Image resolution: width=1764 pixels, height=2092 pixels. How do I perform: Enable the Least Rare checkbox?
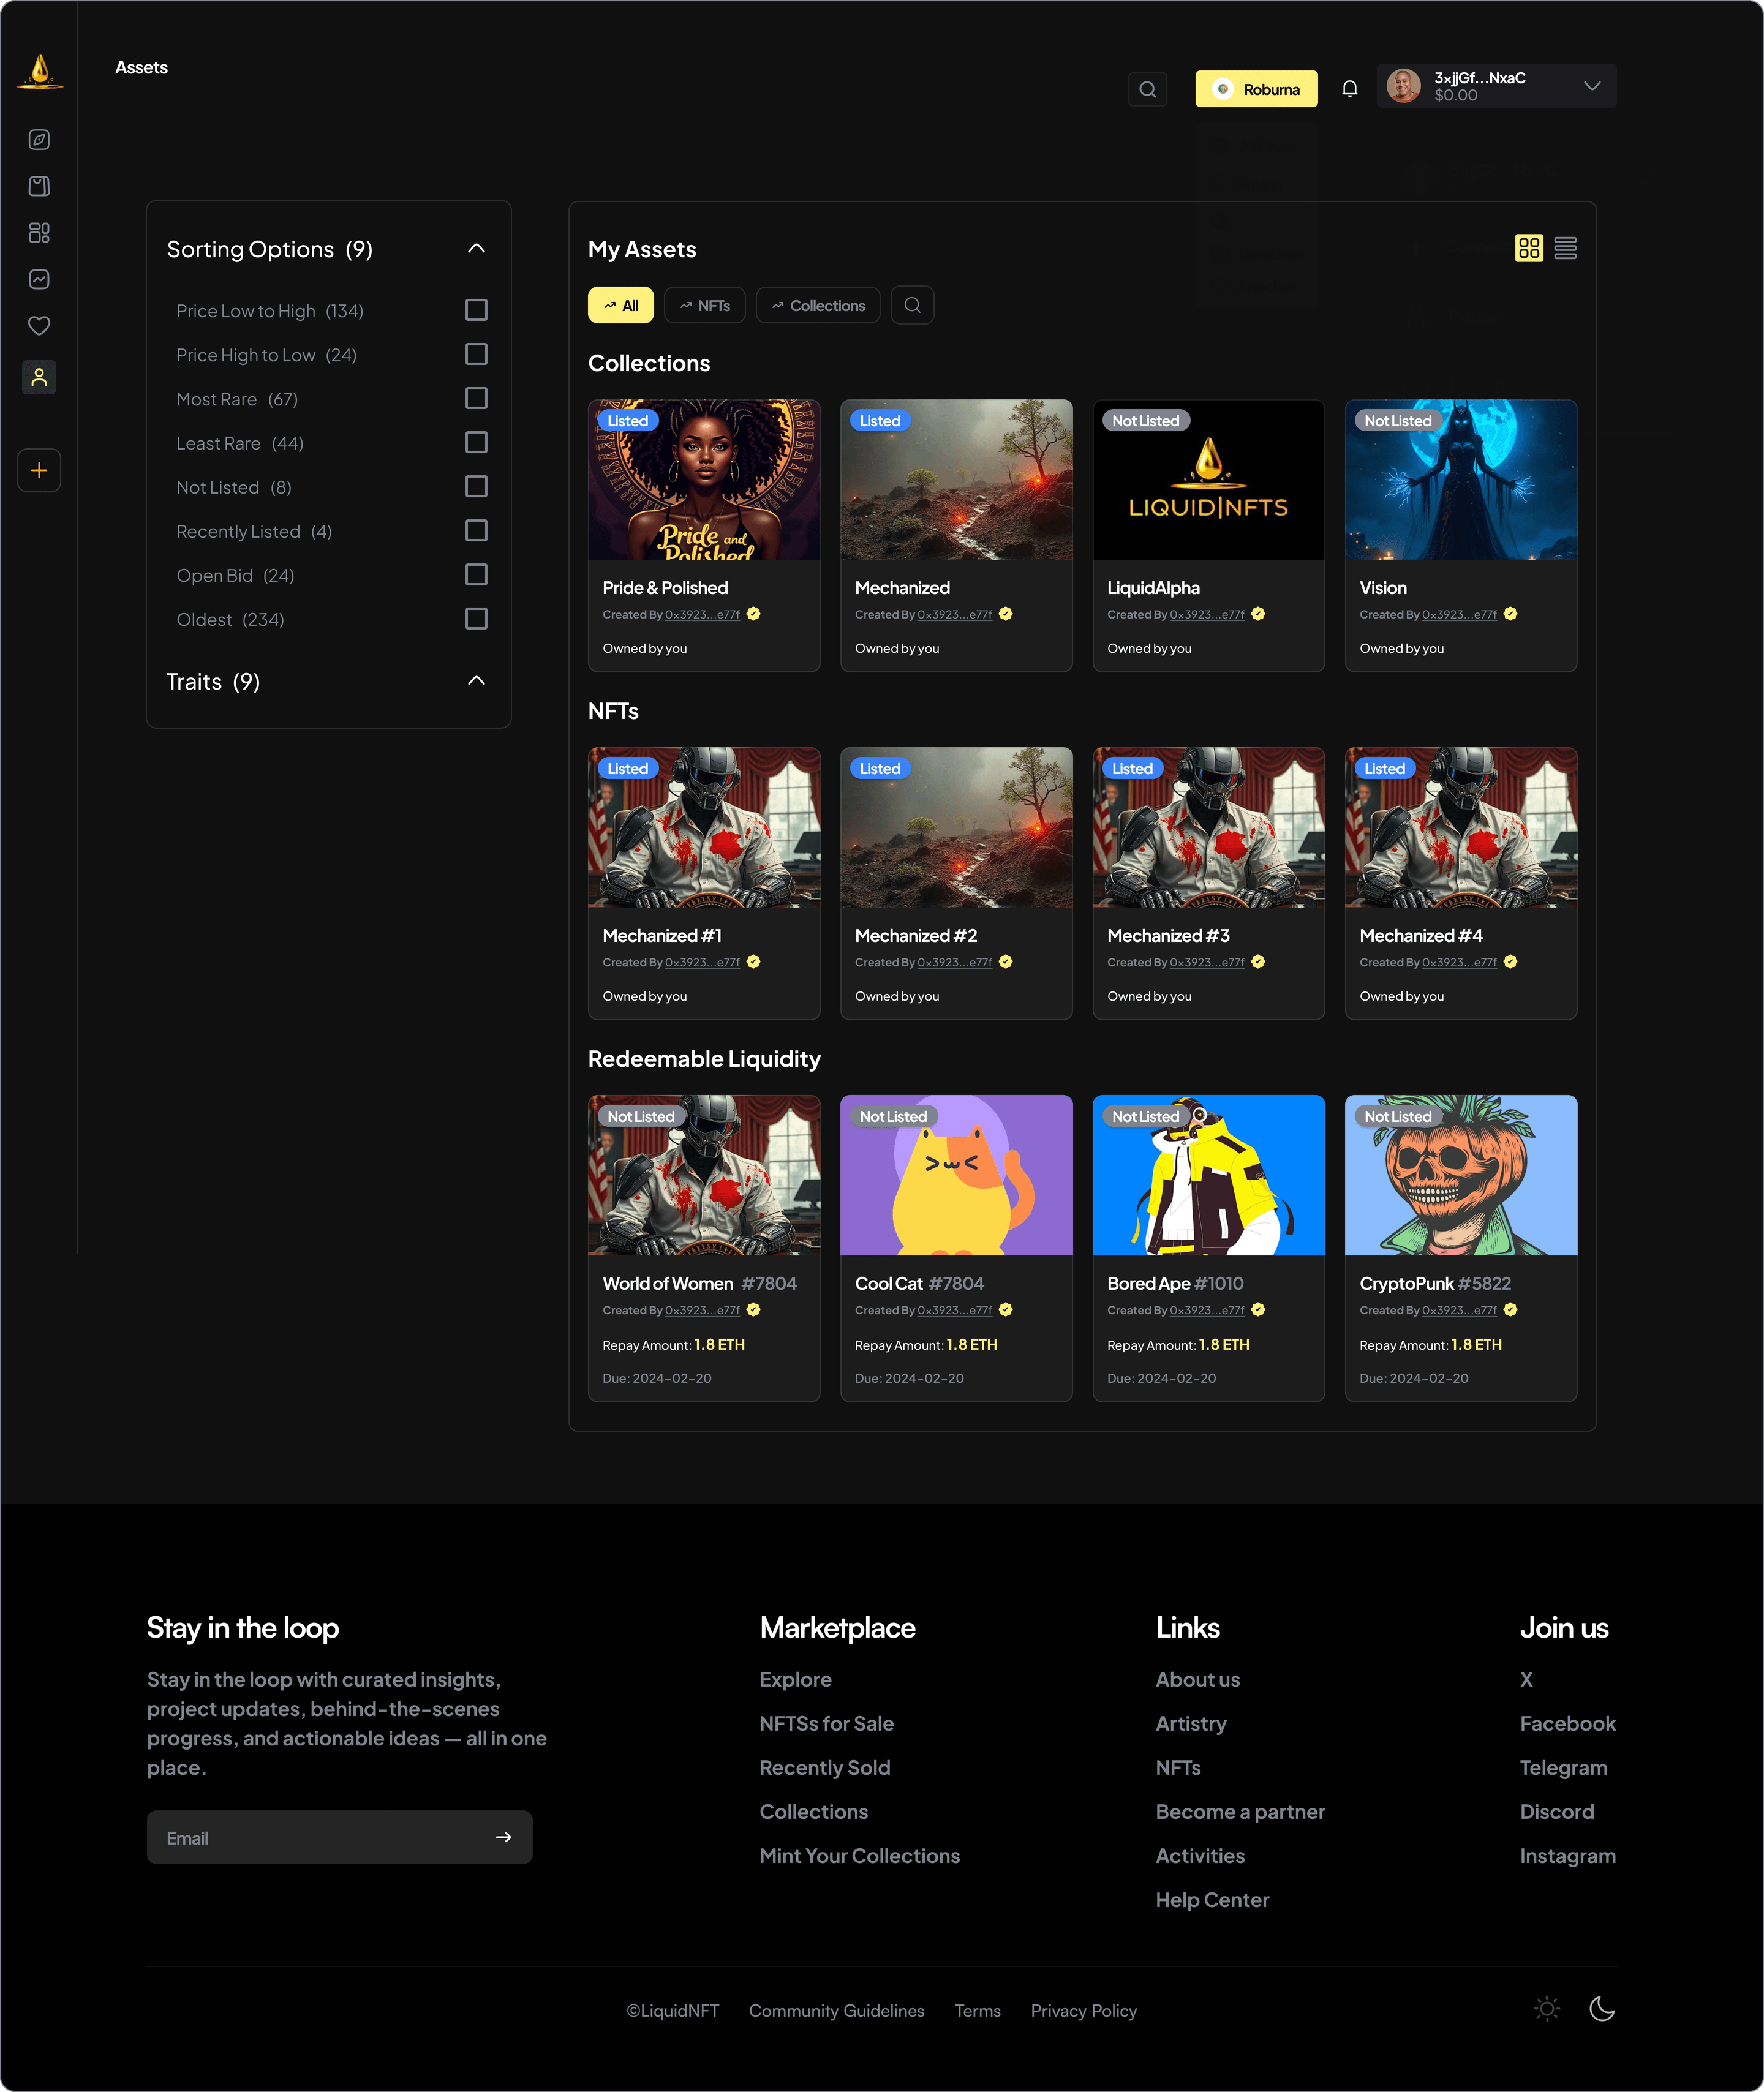tap(476, 442)
